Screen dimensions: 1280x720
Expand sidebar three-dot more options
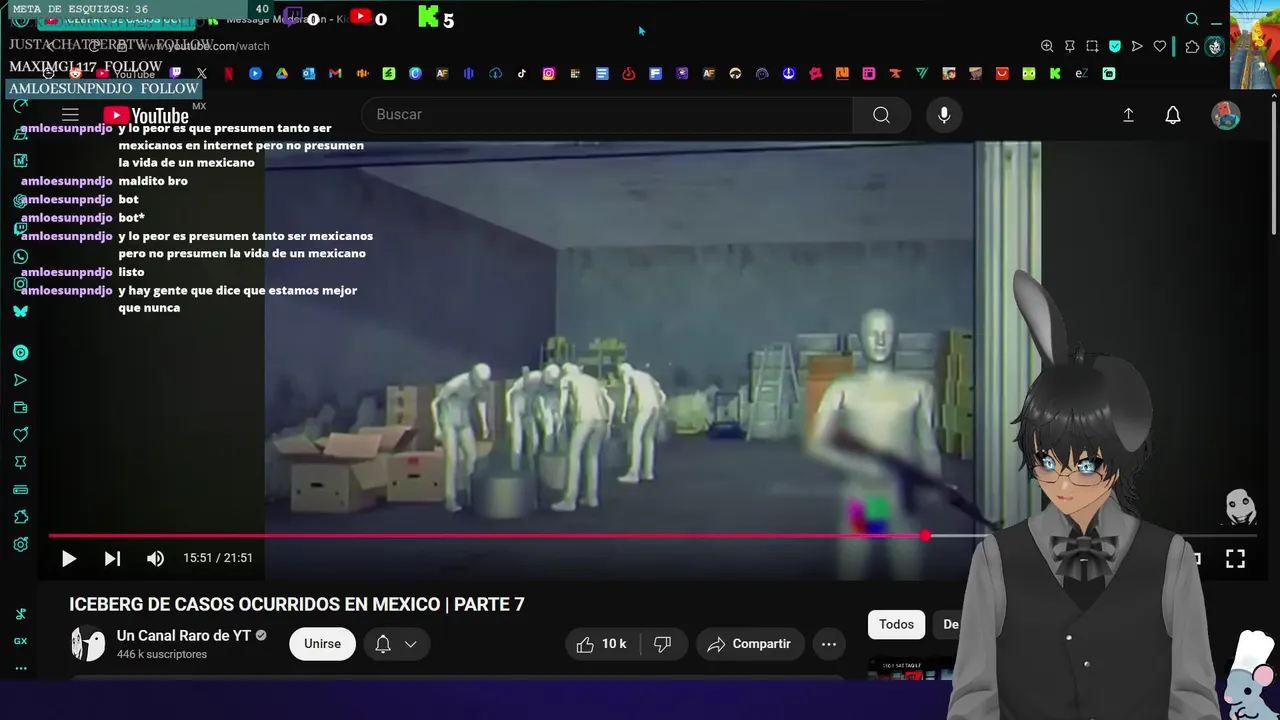click(x=20, y=668)
